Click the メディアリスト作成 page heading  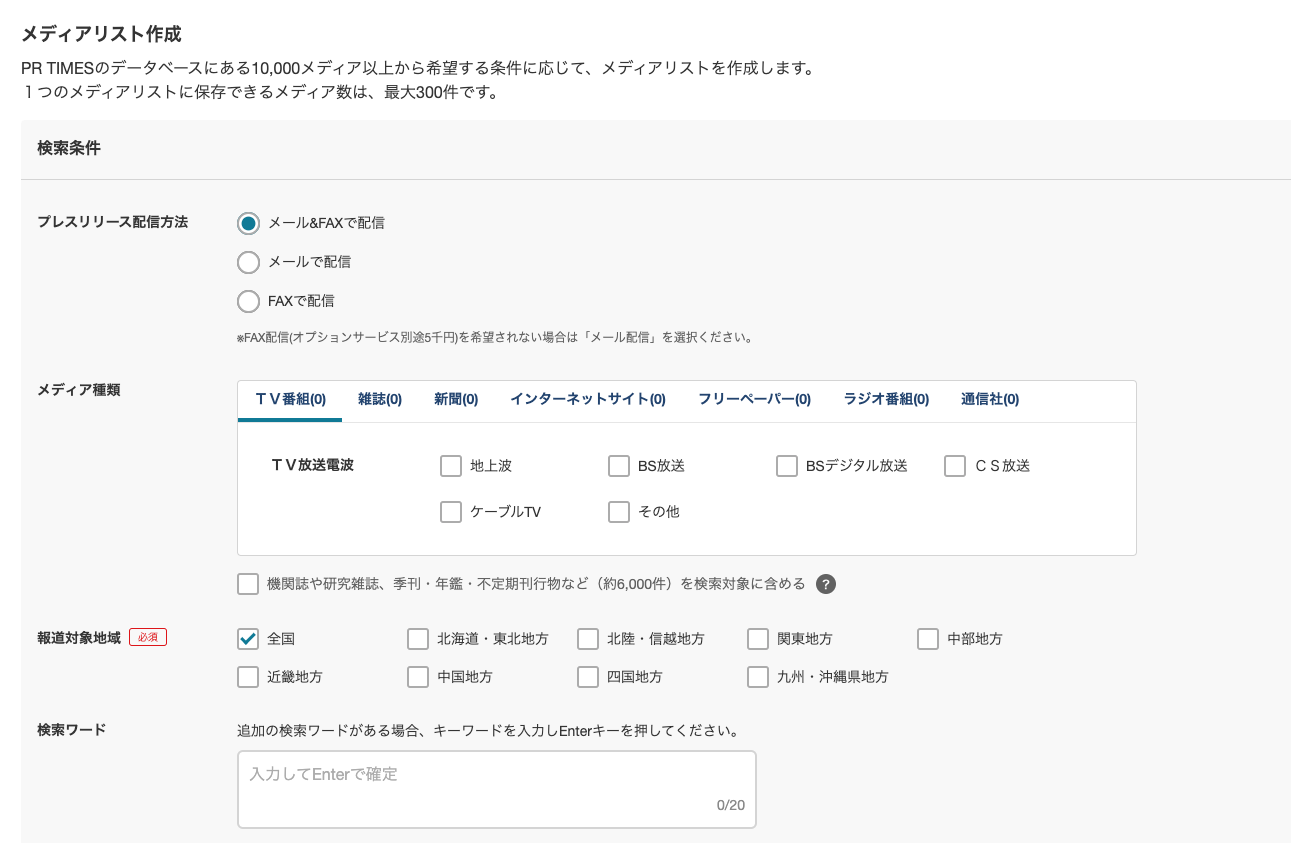(x=101, y=34)
